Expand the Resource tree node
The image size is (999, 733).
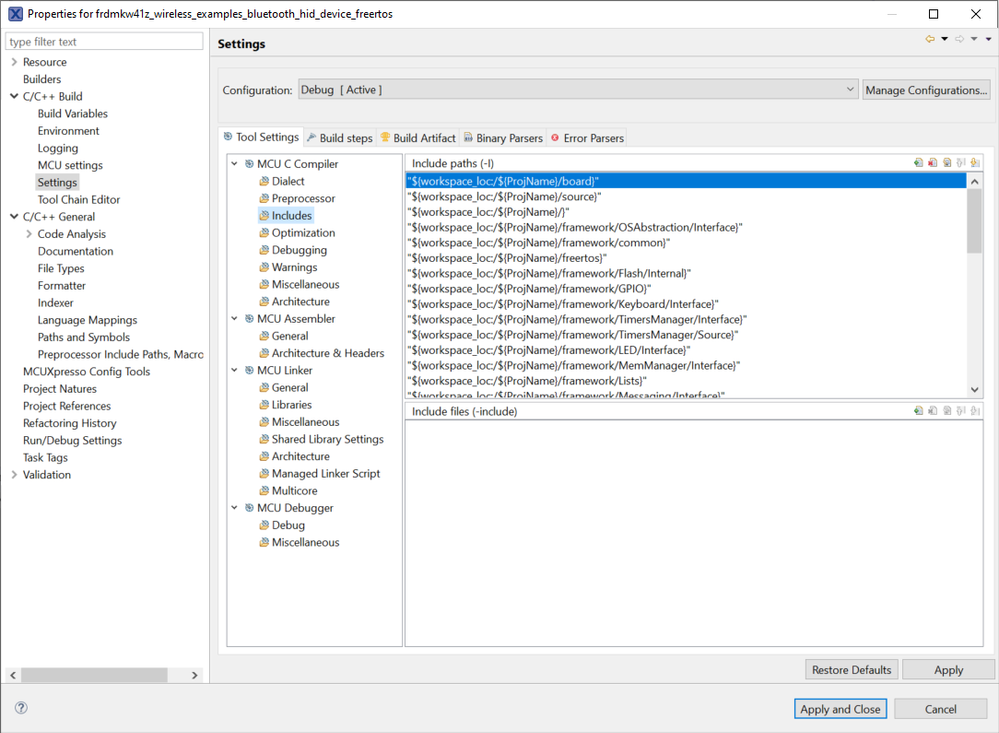(14, 62)
